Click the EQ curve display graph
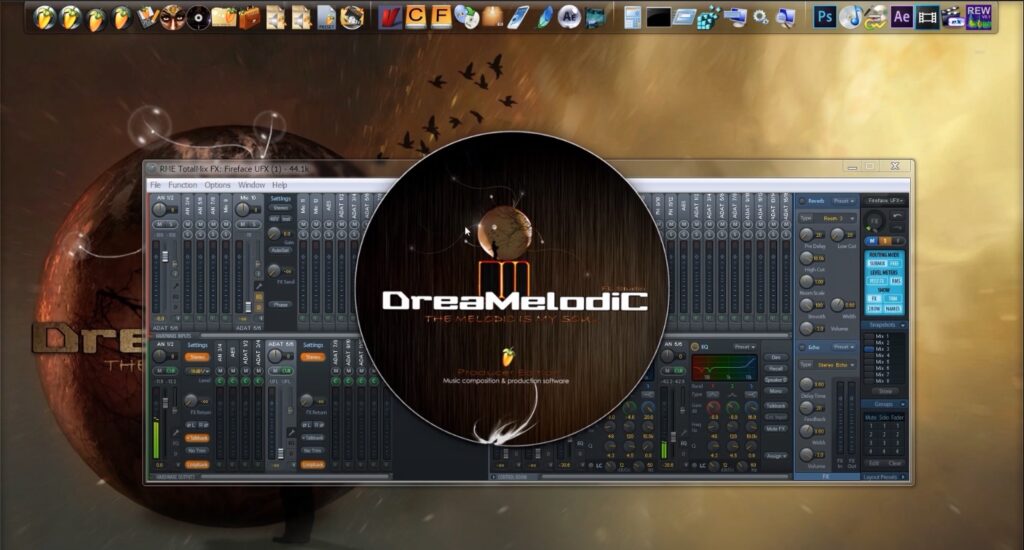1024x550 pixels. coord(724,367)
